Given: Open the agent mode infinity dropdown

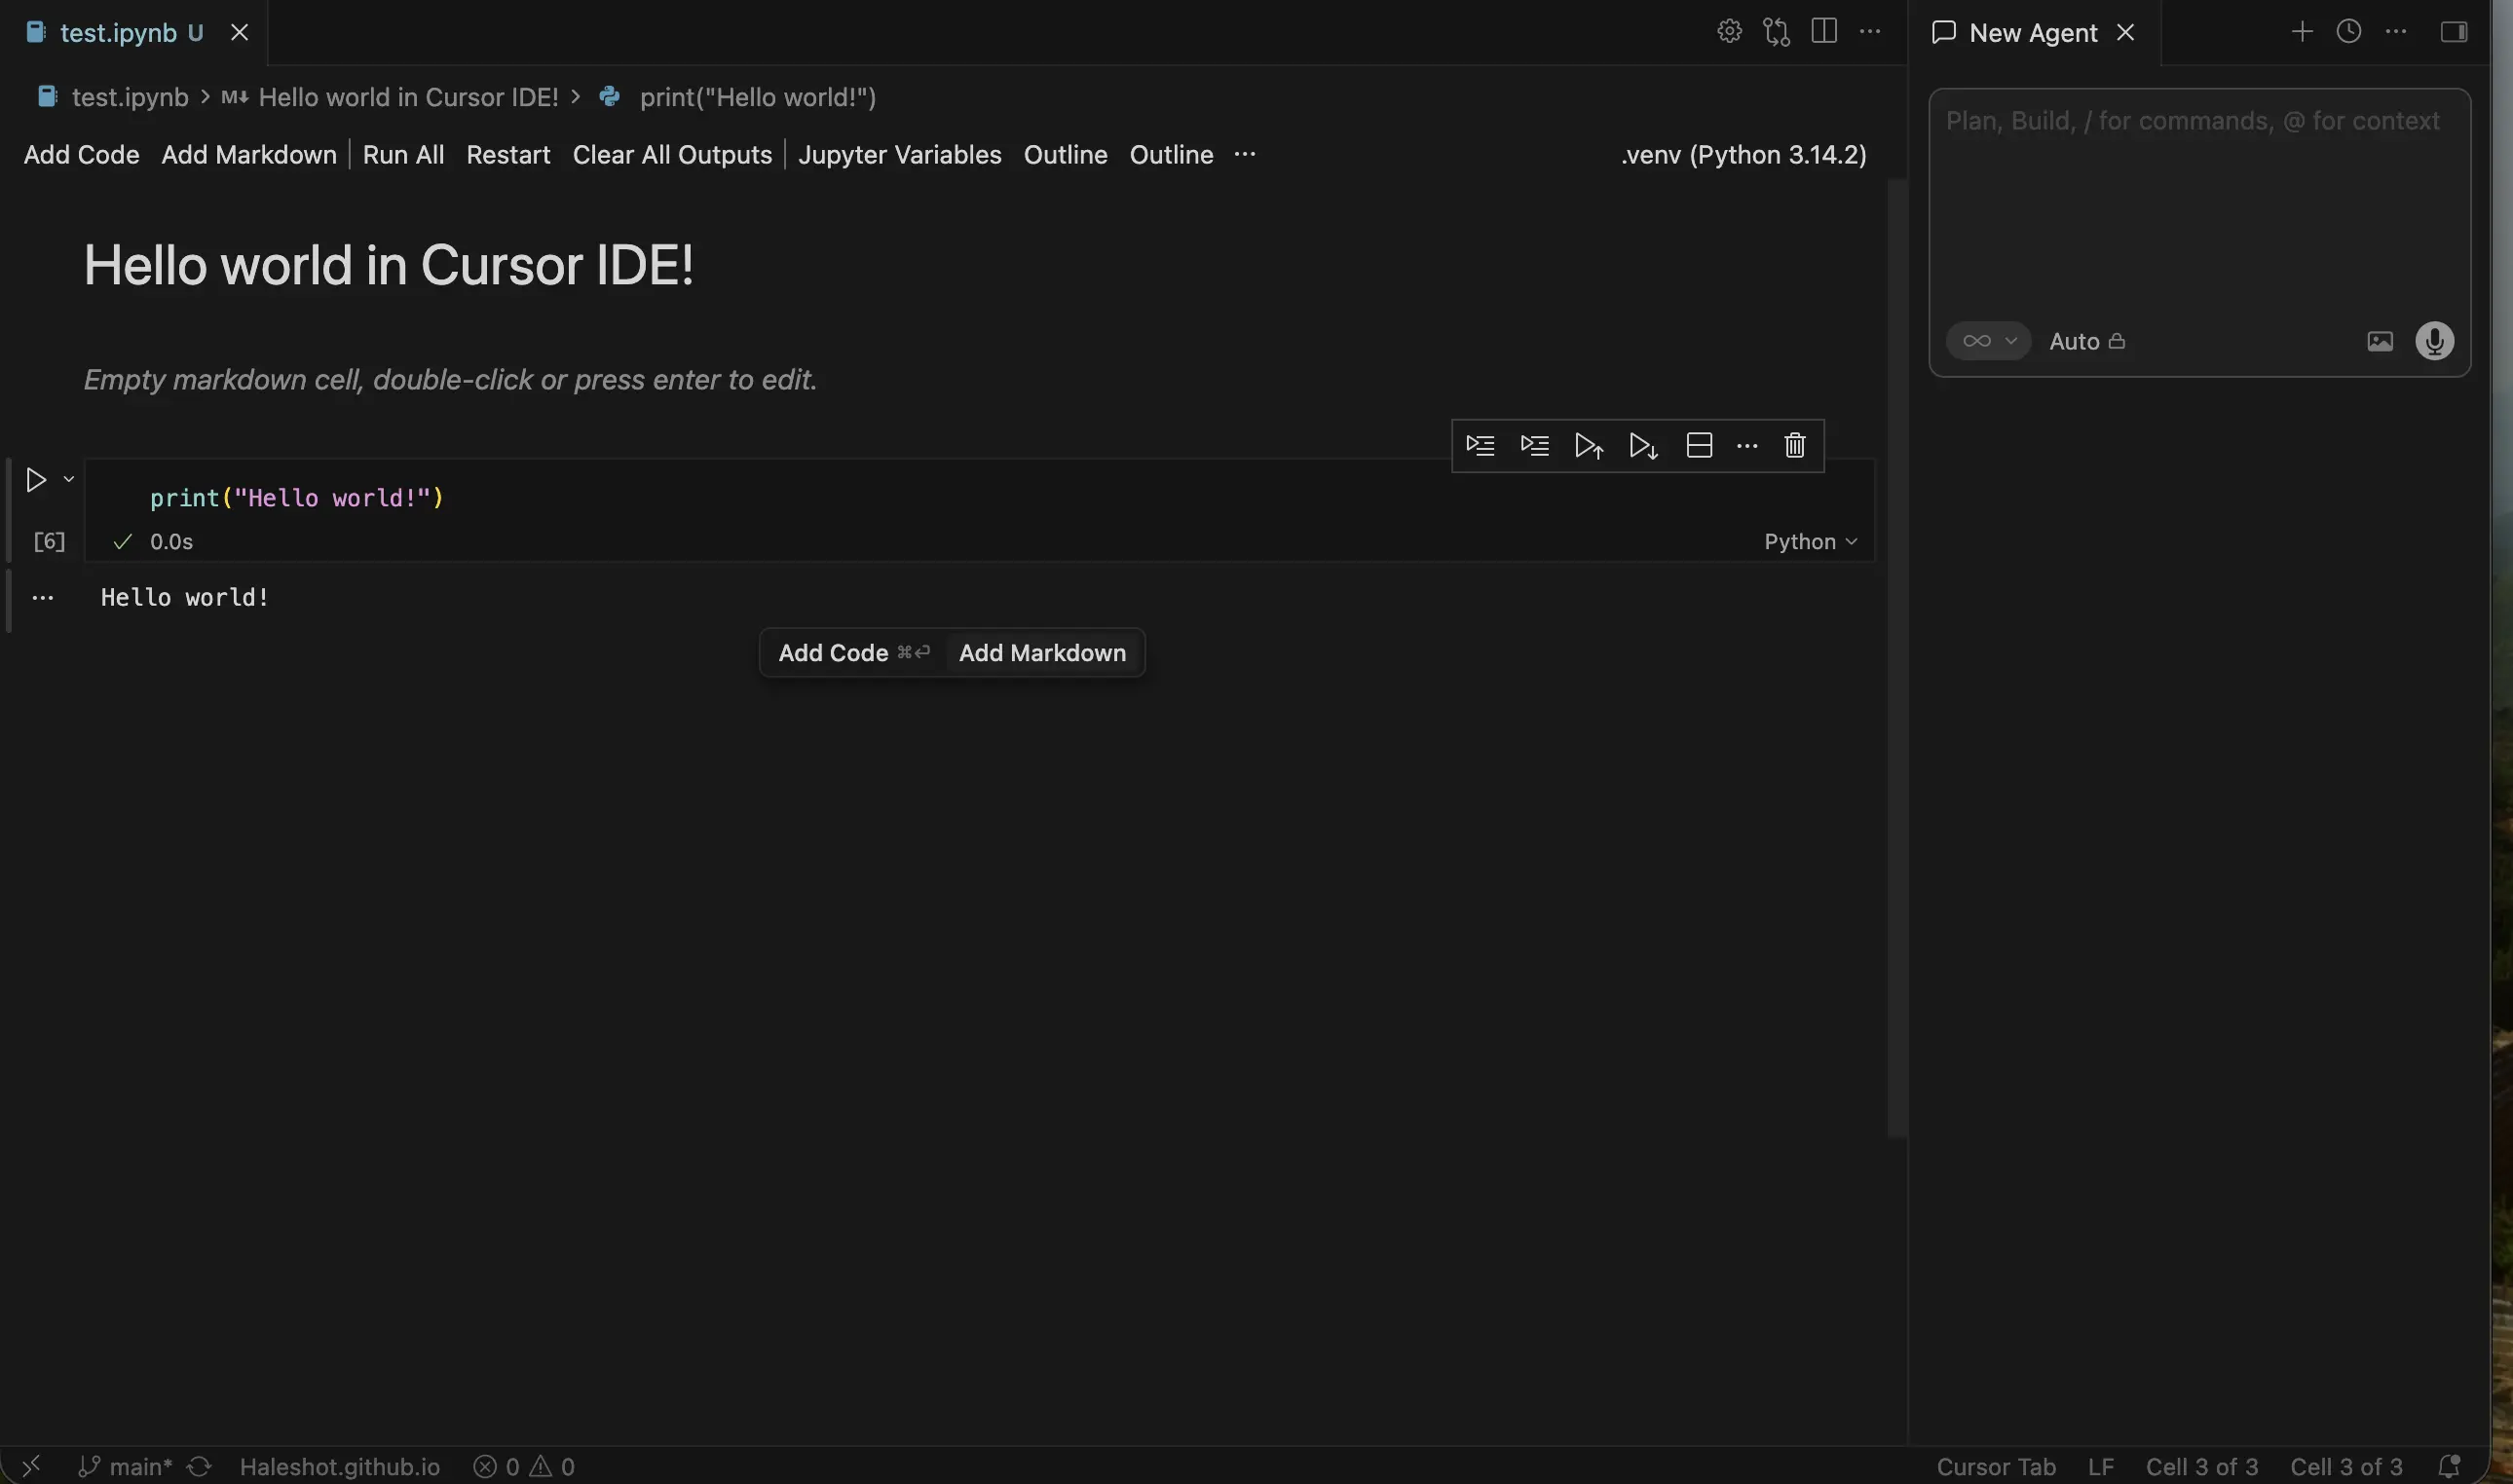Looking at the screenshot, I should click(1988, 341).
